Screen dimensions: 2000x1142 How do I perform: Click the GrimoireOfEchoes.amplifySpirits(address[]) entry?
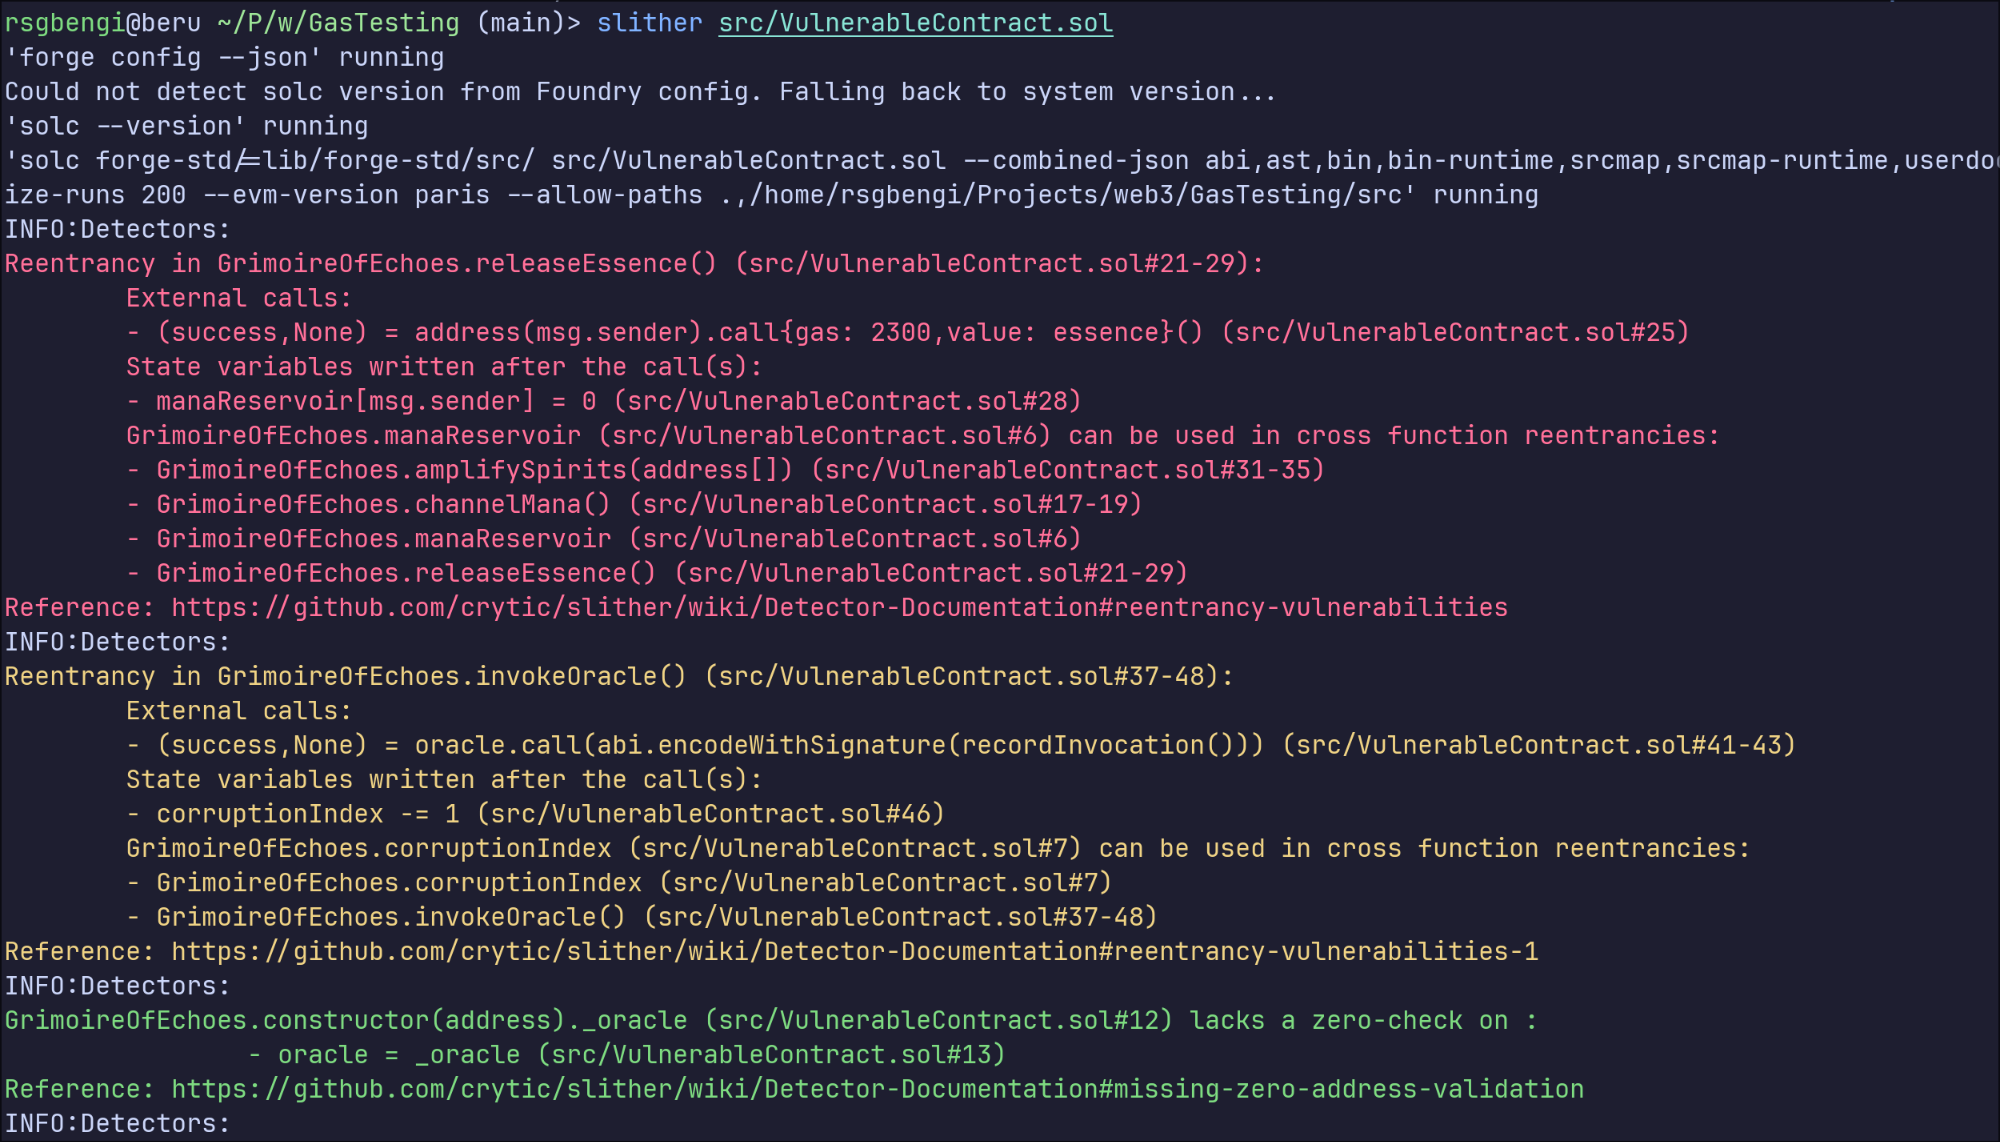click(x=475, y=470)
